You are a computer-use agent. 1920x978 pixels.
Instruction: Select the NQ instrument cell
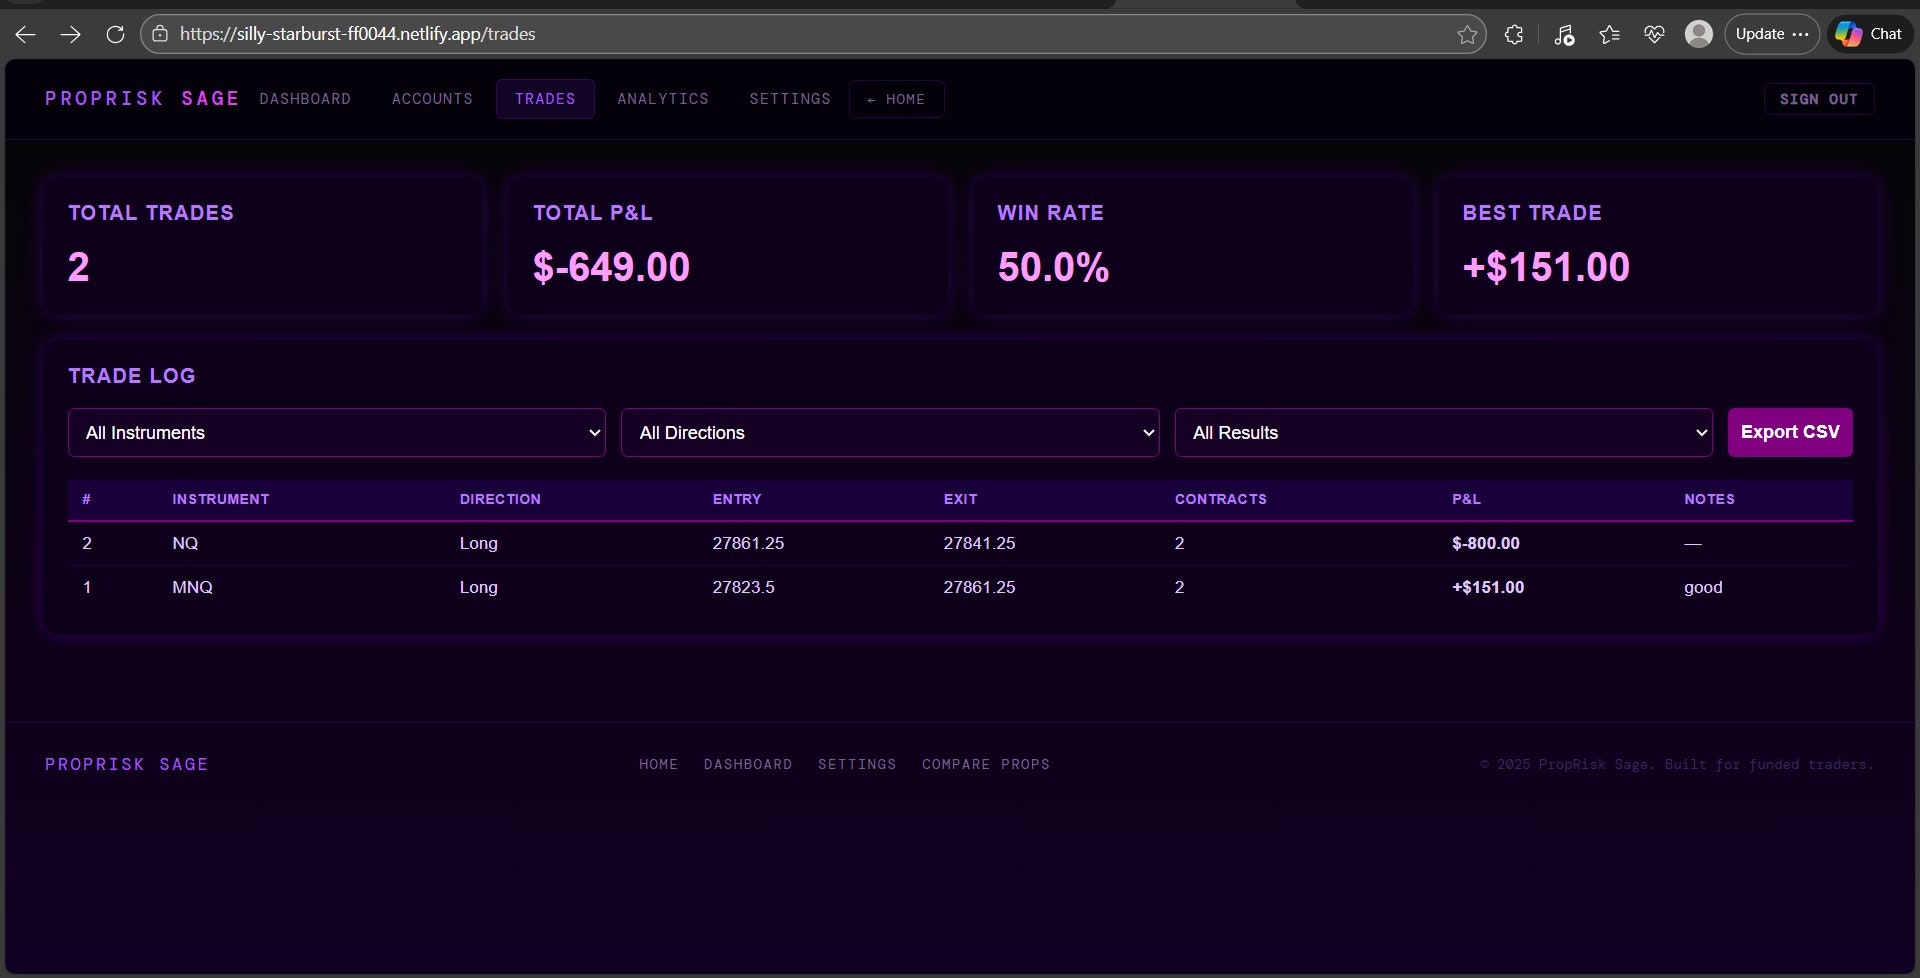[x=185, y=543]
